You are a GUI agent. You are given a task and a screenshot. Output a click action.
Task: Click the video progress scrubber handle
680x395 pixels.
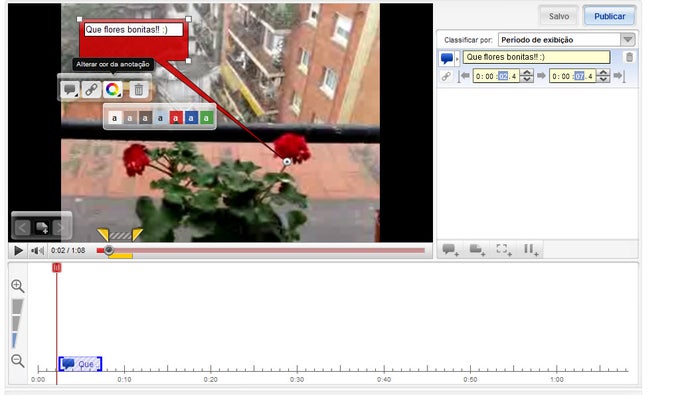(x=109, y=250)
